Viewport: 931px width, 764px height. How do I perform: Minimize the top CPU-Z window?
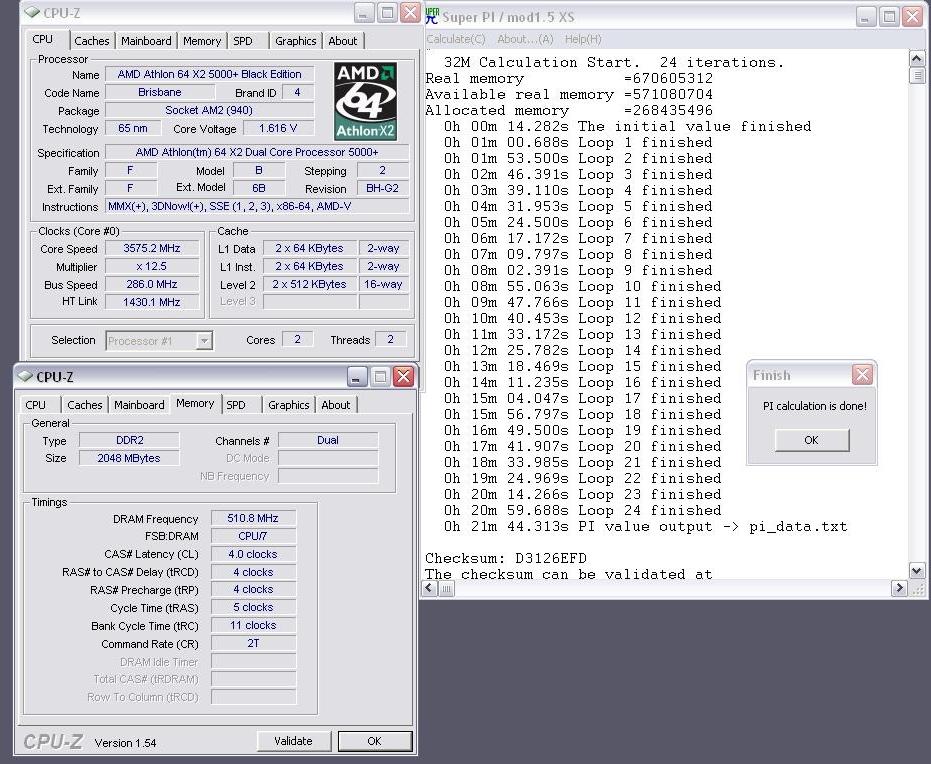pos(364,13)
